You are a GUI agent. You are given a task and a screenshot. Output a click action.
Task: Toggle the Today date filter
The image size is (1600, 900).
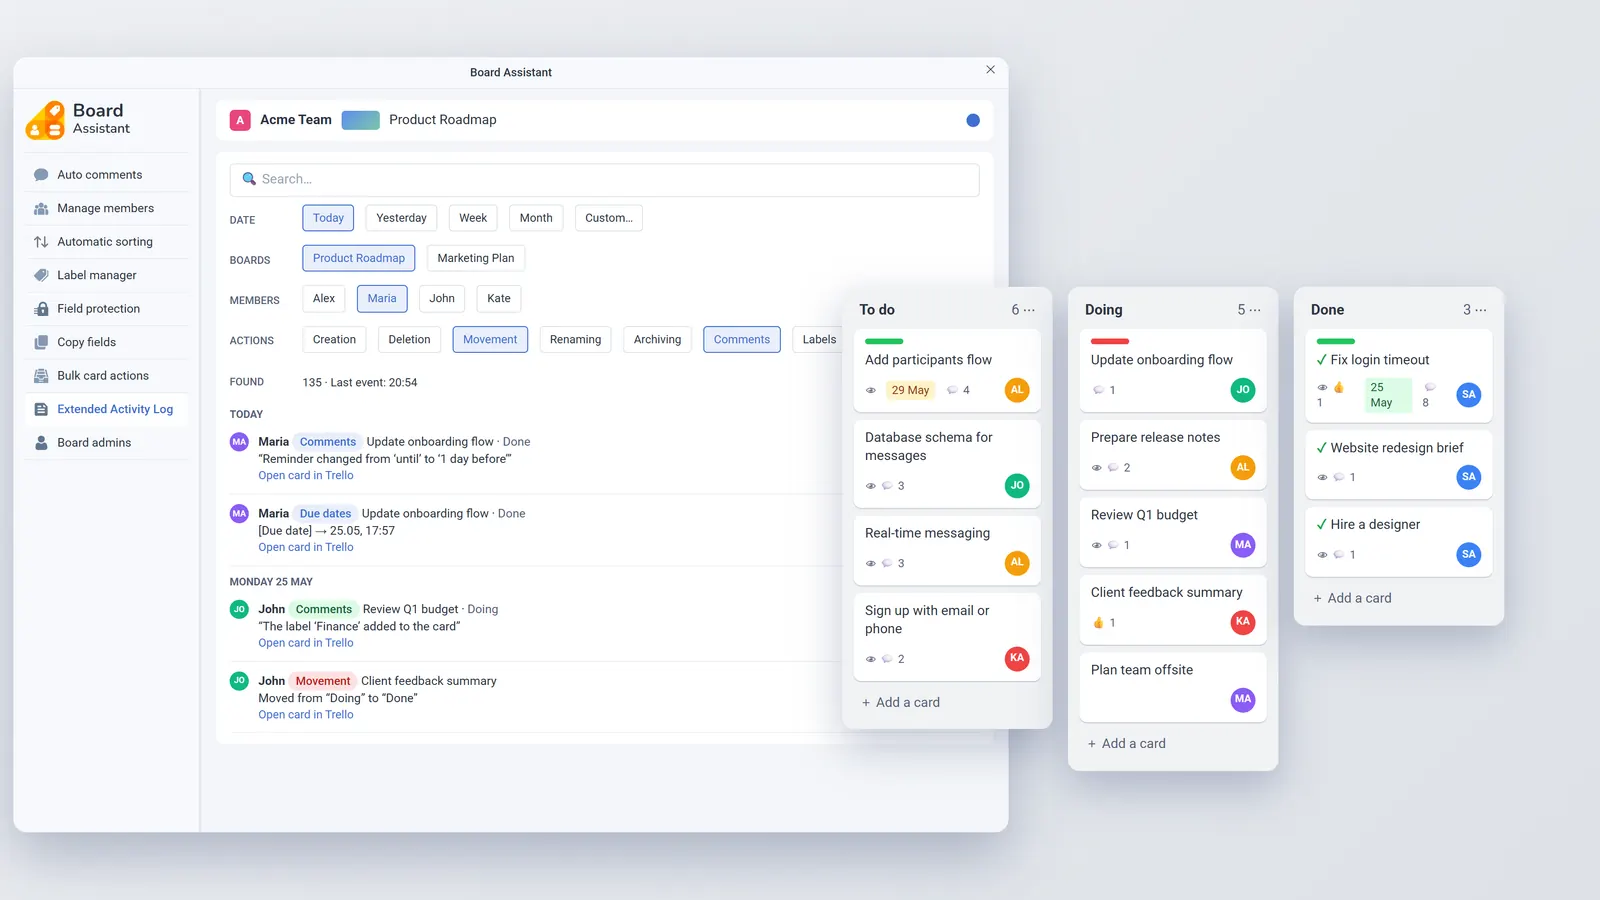328,218
